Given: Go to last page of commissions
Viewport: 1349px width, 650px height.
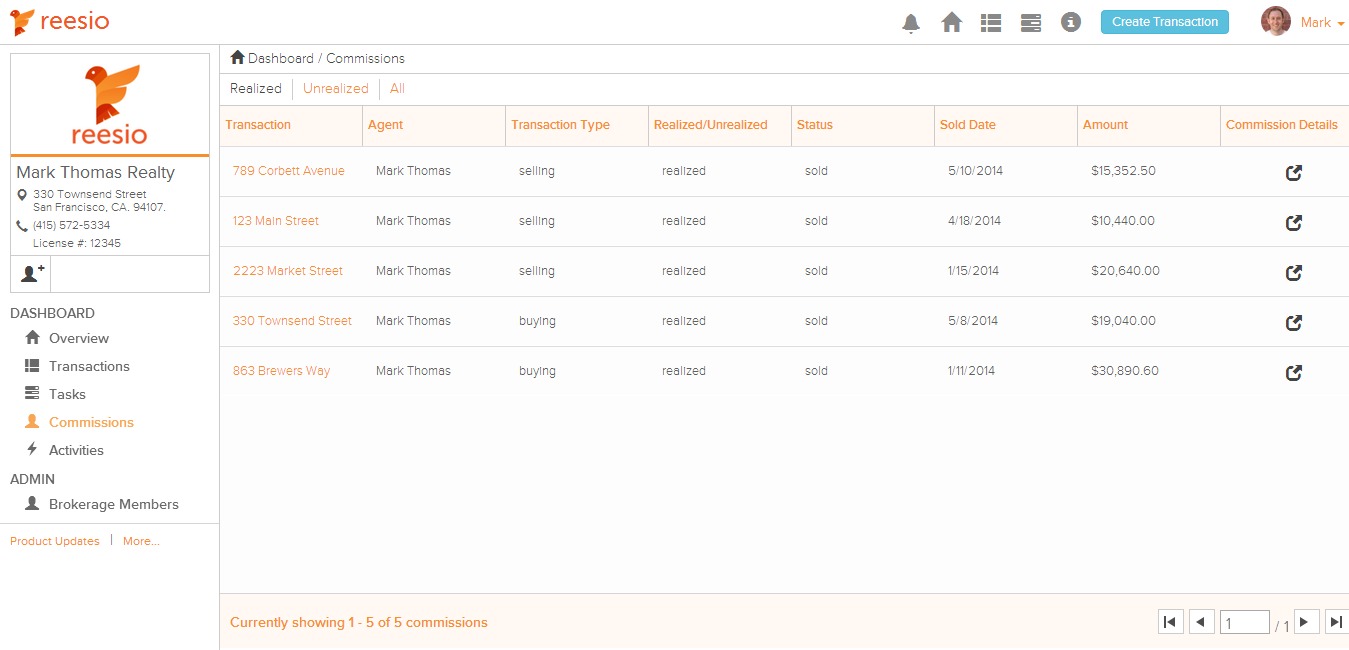Looking at the screenshot, I should click(1336, 622).
